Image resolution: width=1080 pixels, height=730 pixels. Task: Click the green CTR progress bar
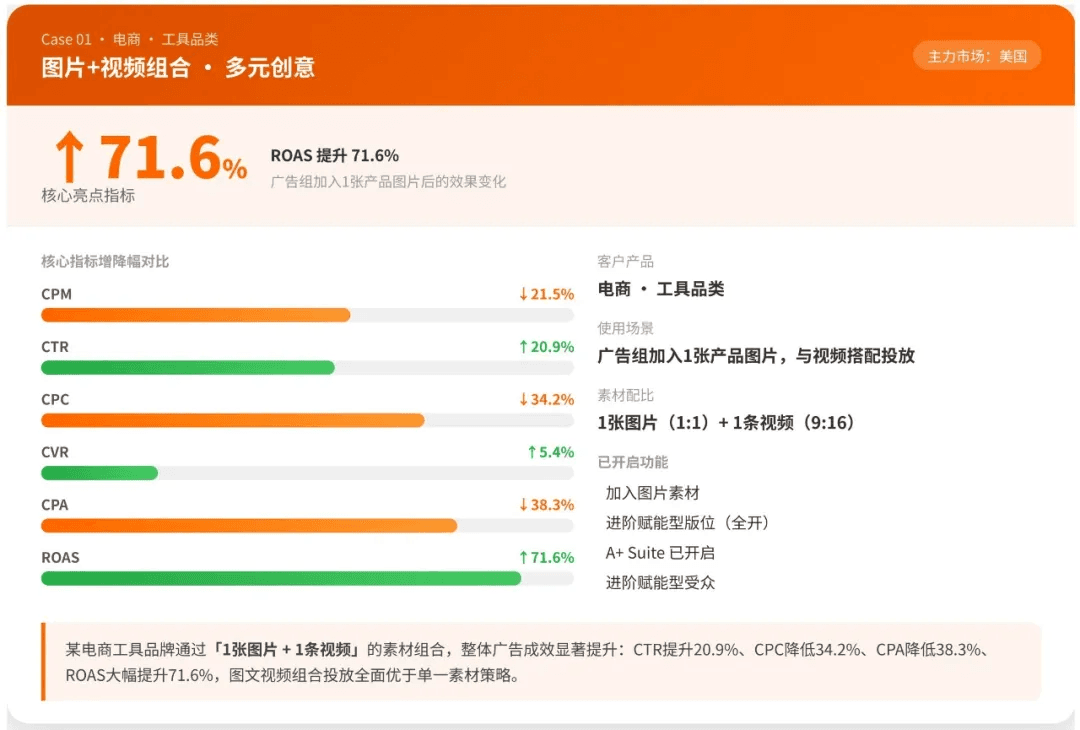(188, 368)
